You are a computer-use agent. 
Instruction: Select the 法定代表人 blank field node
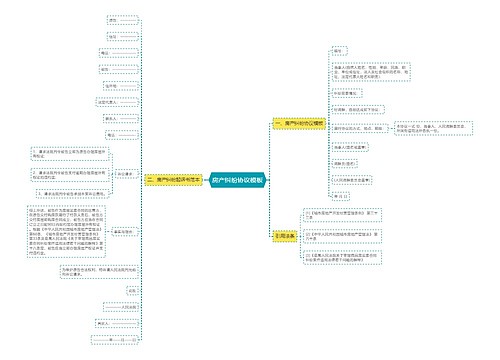click(117, 102)
